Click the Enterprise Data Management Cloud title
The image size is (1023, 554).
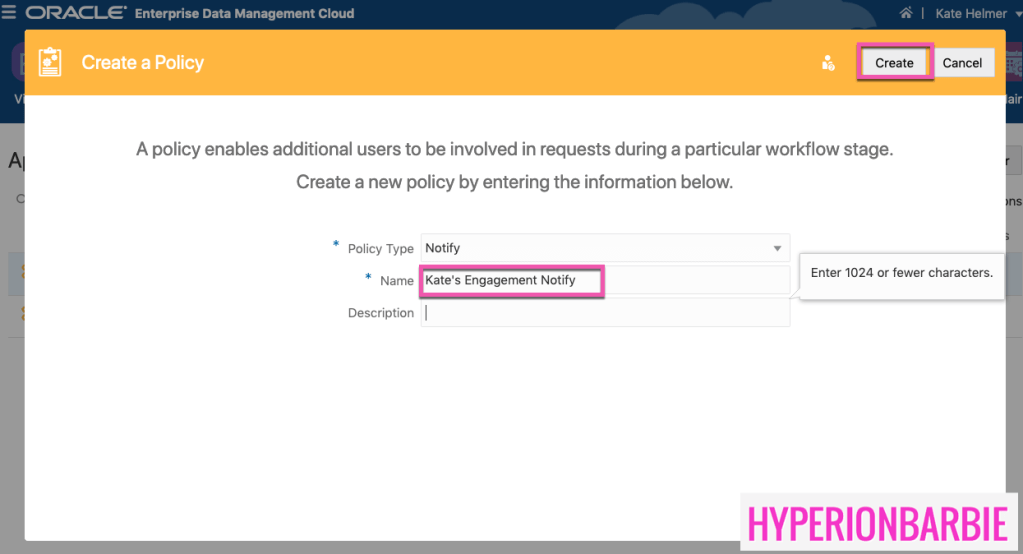pyautogui.click(x=245, y=13)
